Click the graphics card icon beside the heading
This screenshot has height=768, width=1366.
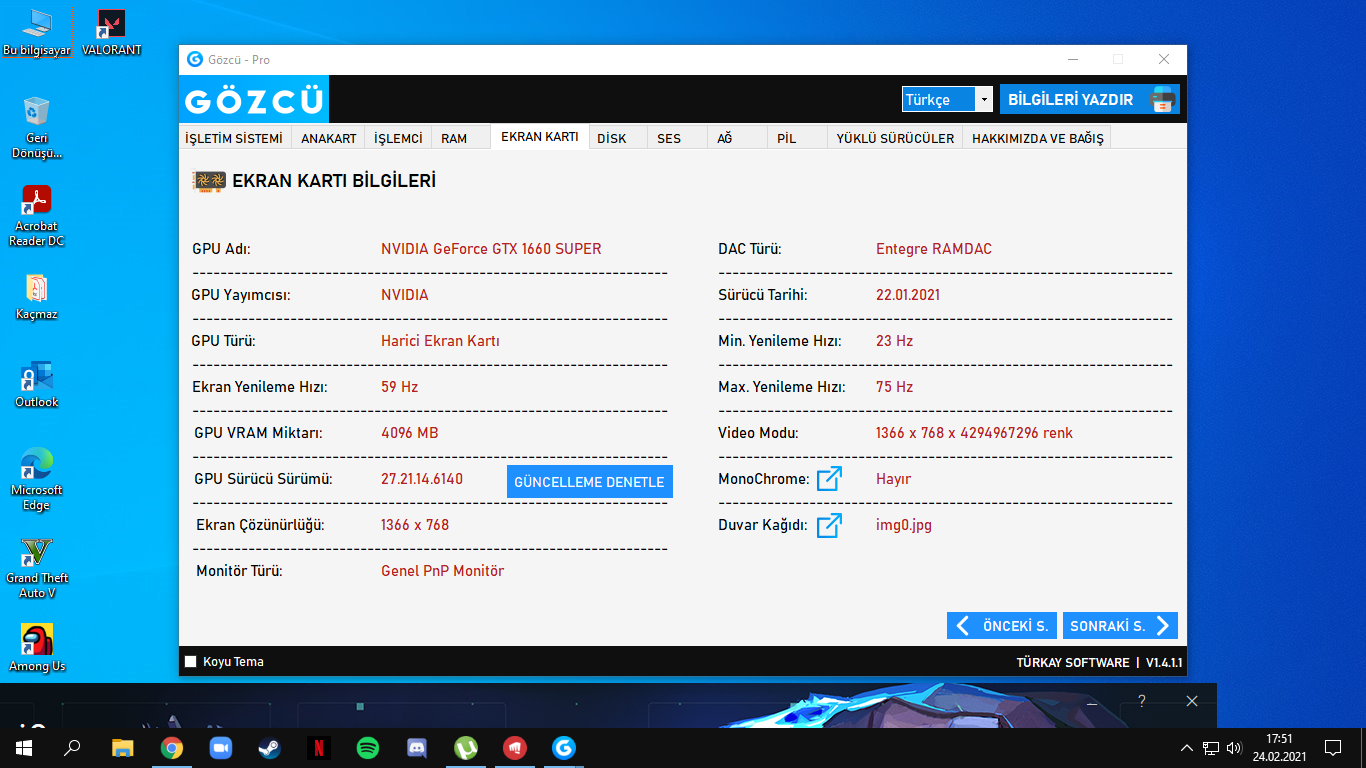click(x=208, y=181)
